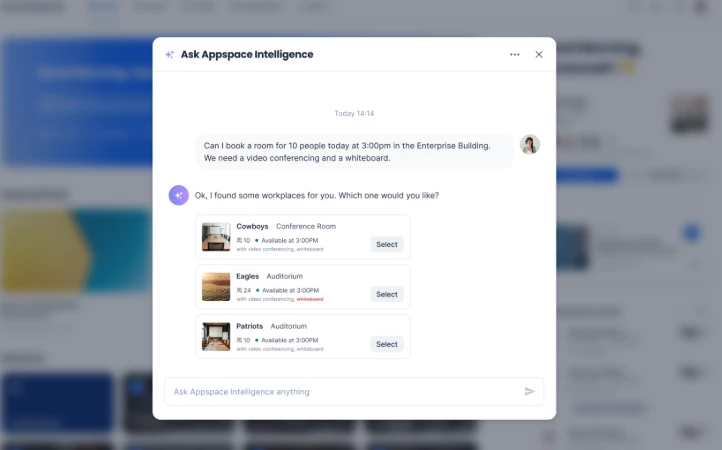Open the Eagles room thumbnail
722x450 pixels.
pyautogui.click(x=216, y=286)
